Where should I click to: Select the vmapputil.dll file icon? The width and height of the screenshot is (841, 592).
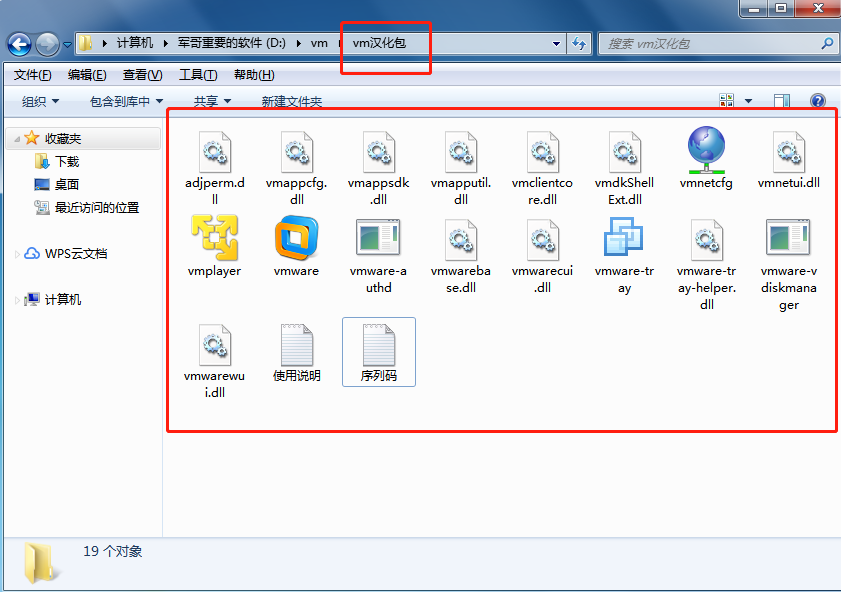pyautogui.click(x=461, y=152)
